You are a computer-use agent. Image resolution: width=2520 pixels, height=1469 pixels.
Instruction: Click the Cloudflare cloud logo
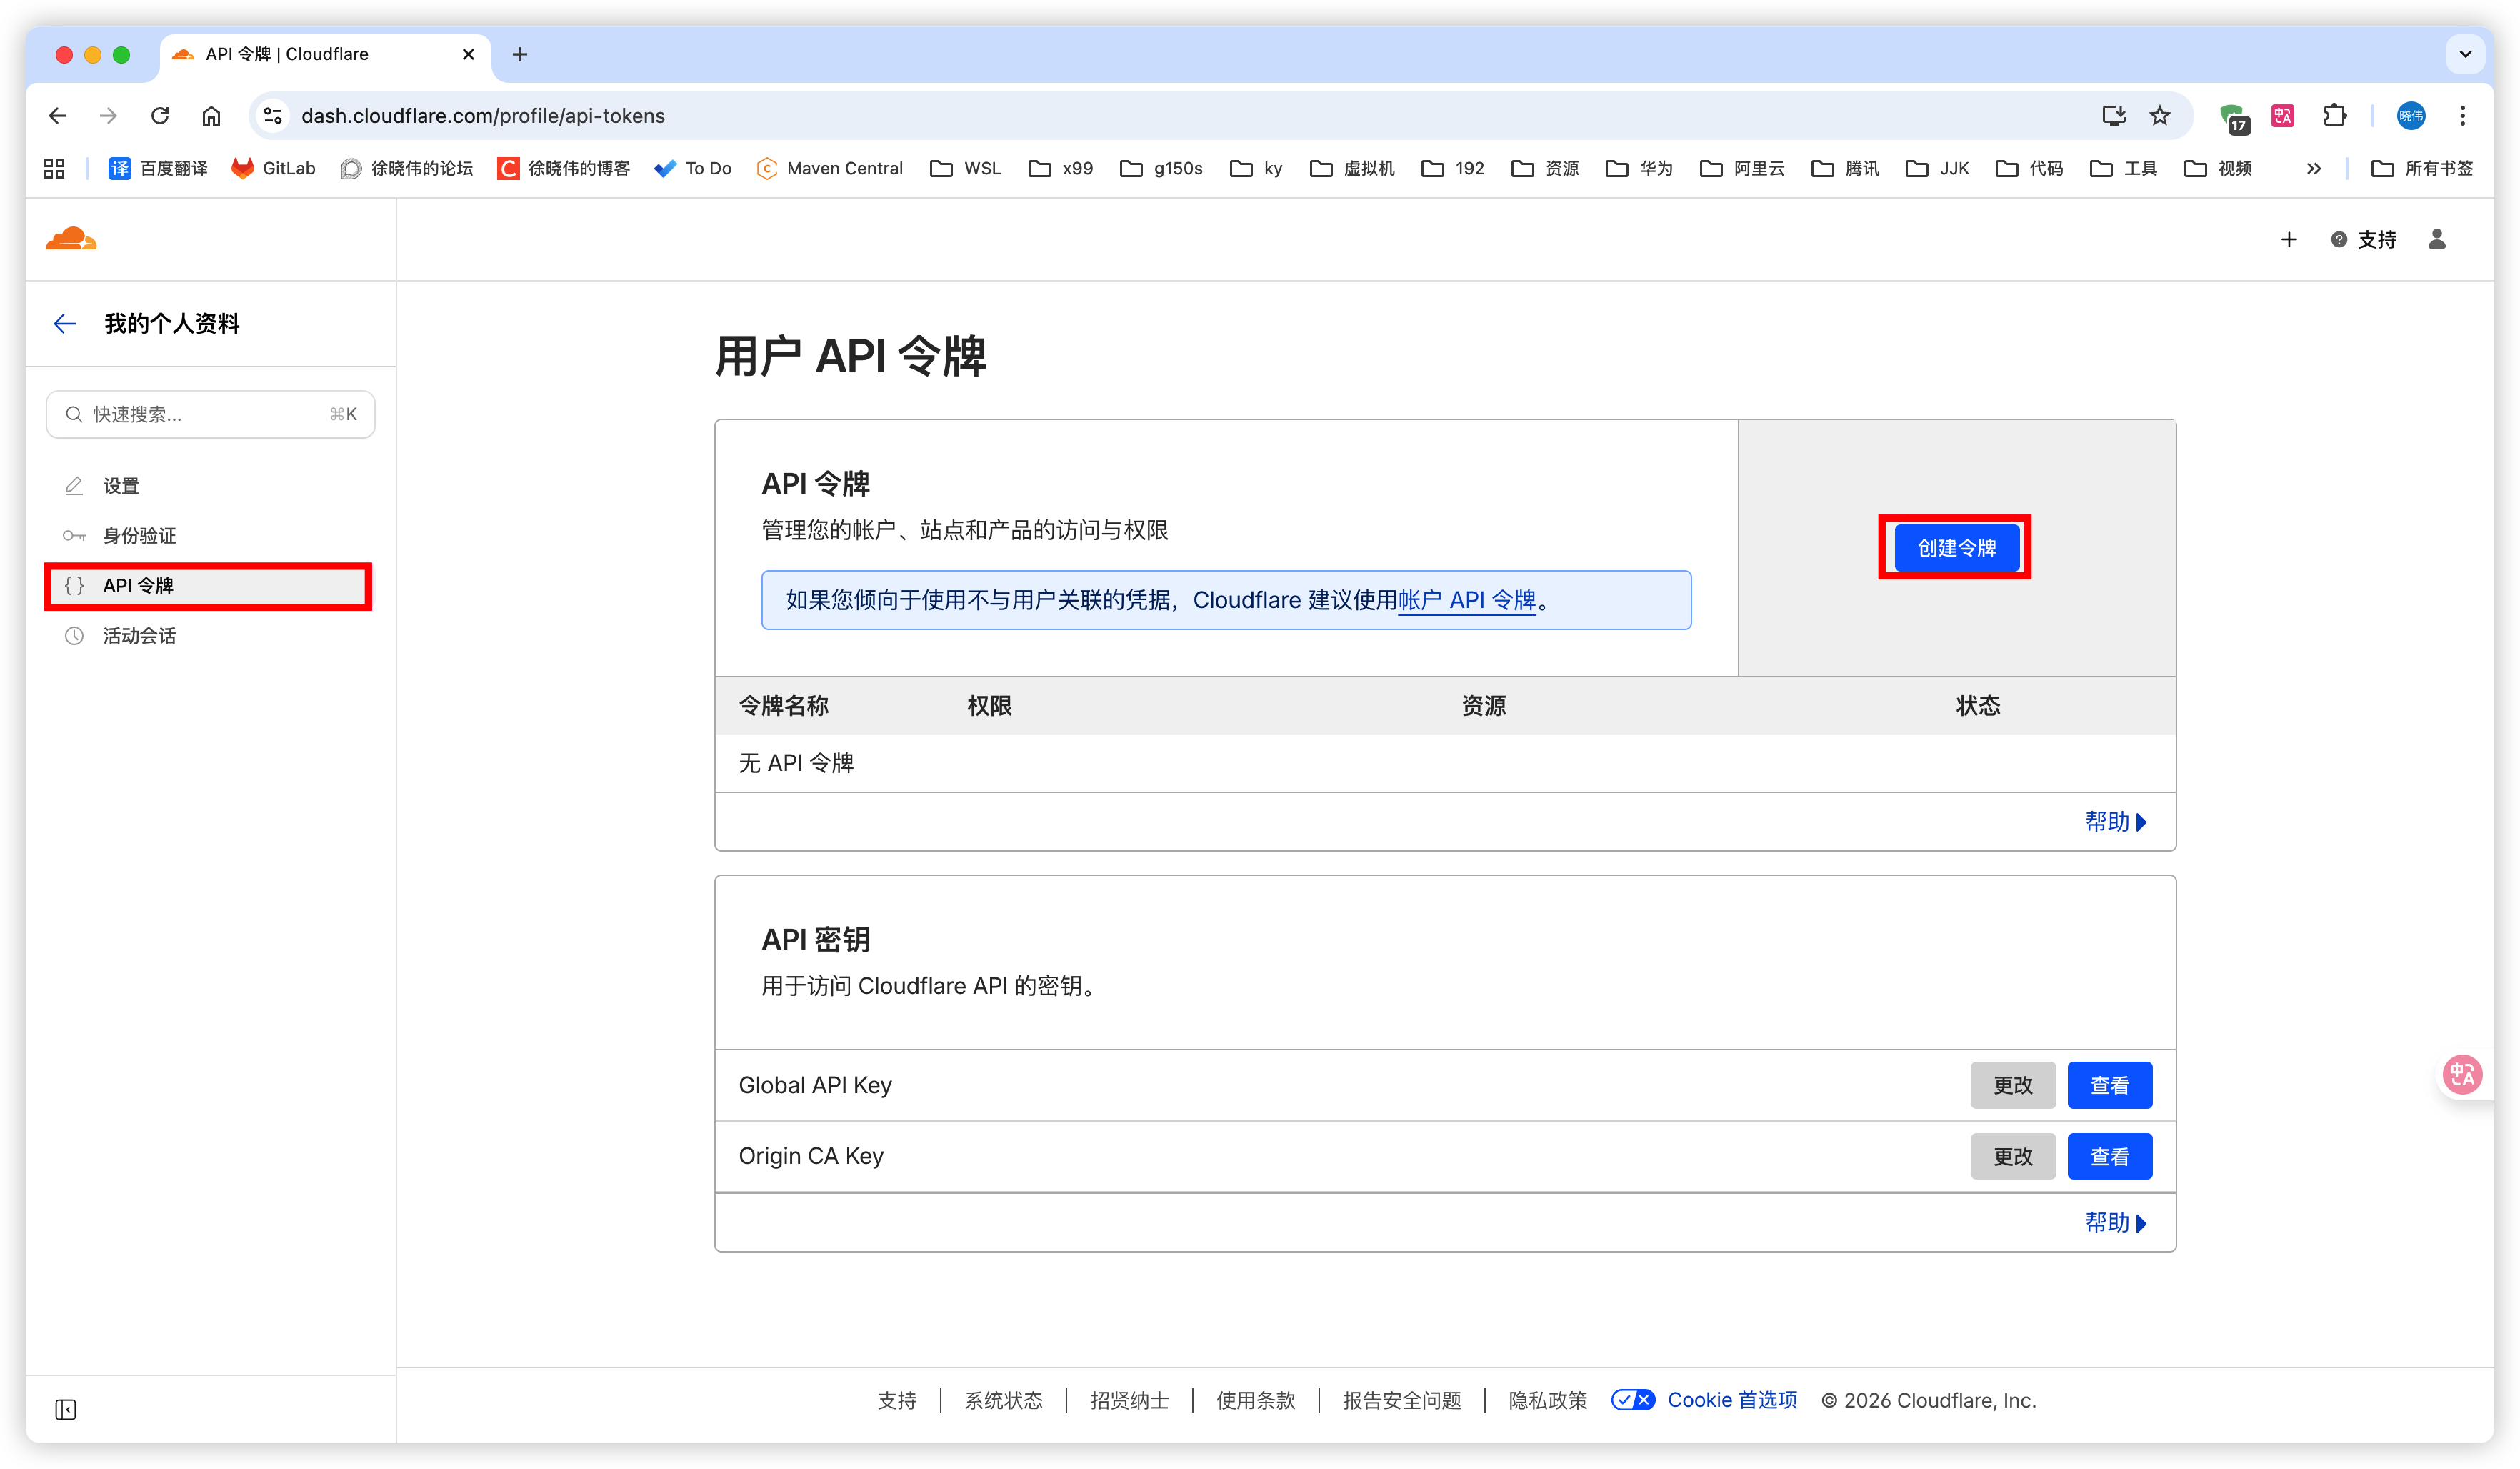[x=71, y=239]
